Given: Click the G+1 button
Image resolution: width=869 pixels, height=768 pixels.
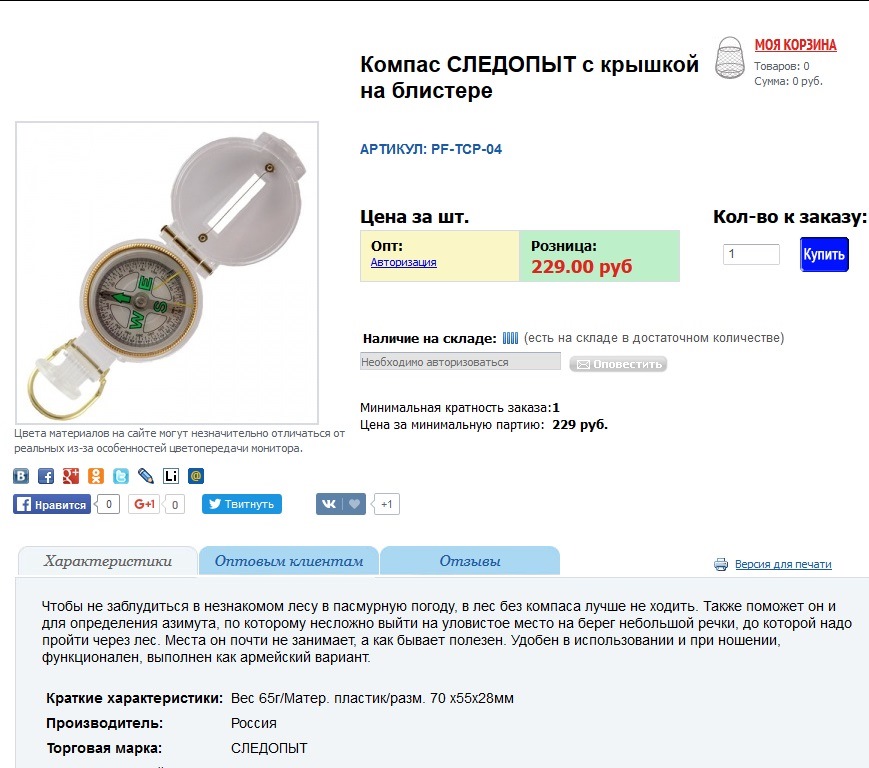Looking at the screenshot, I should [x=144, y=504].
